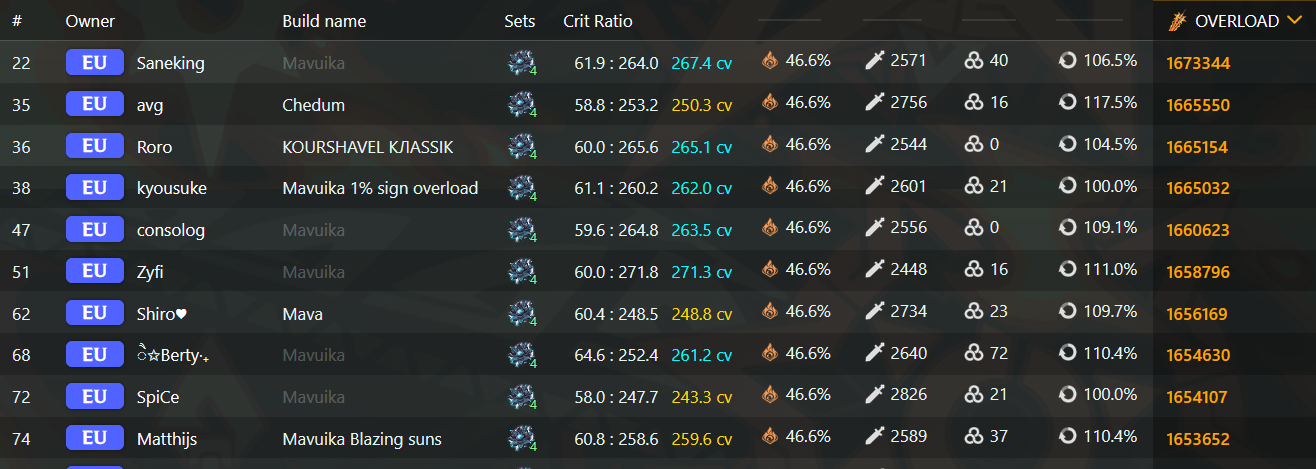Click the ATK sword icon in SpiCe's row
The image size is (1316, 469).
click(x=875, y=395)
